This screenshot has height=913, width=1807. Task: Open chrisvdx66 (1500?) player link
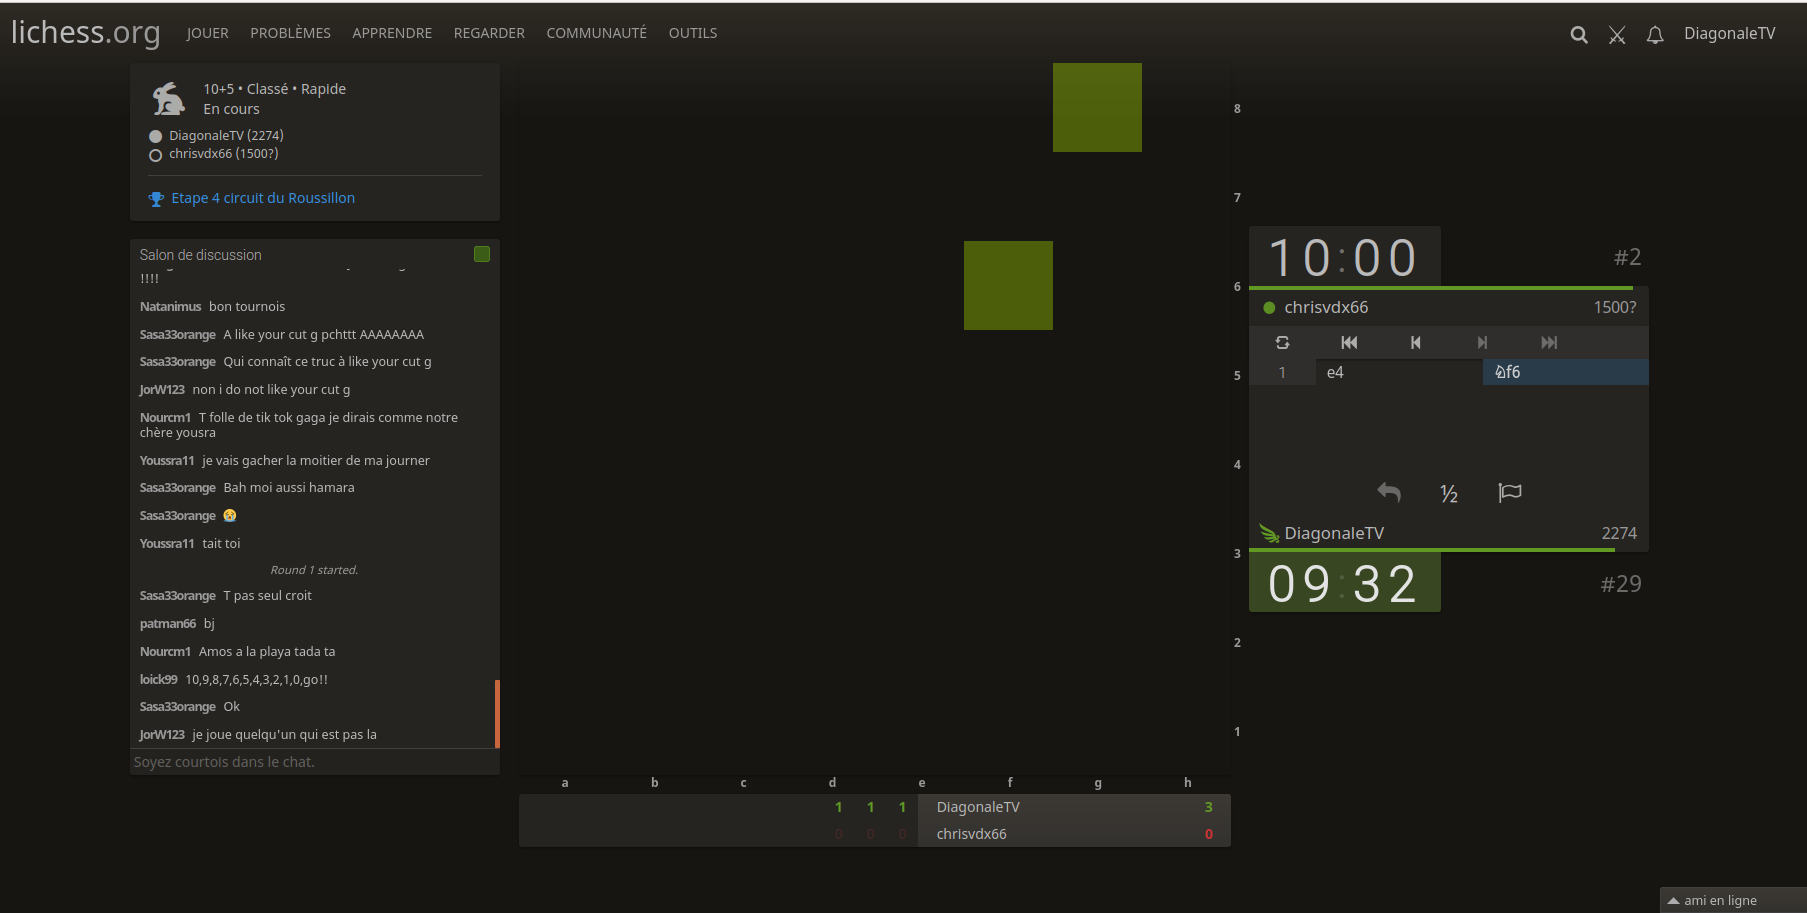coord(223,154)
